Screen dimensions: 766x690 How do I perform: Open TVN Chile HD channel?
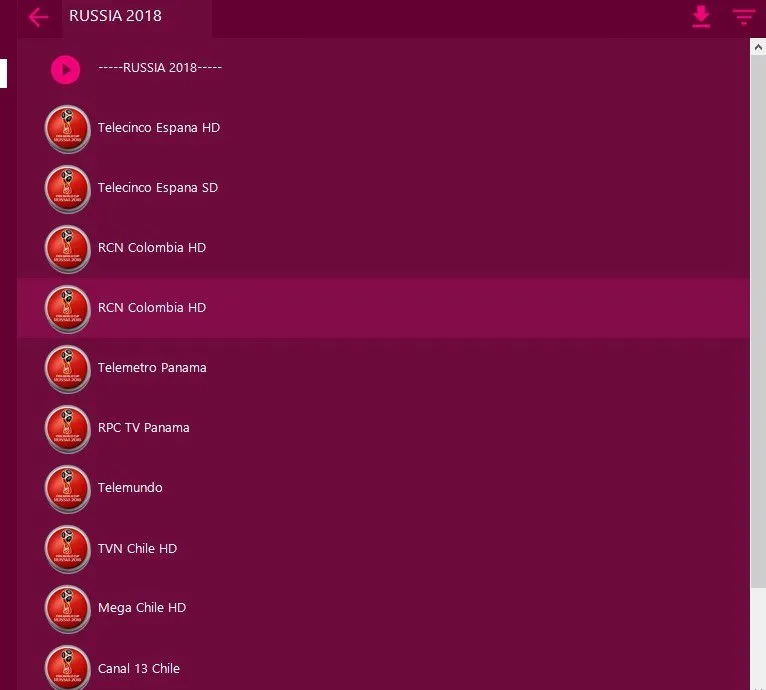pyautogui.click(x=383, y=548)
